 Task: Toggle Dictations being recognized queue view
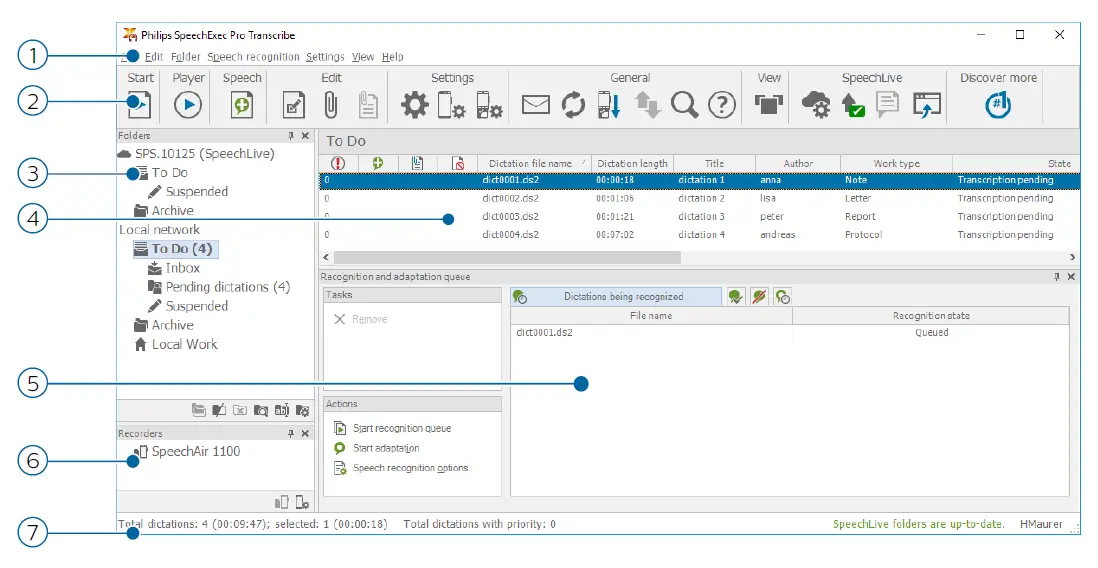pos(615,296)
